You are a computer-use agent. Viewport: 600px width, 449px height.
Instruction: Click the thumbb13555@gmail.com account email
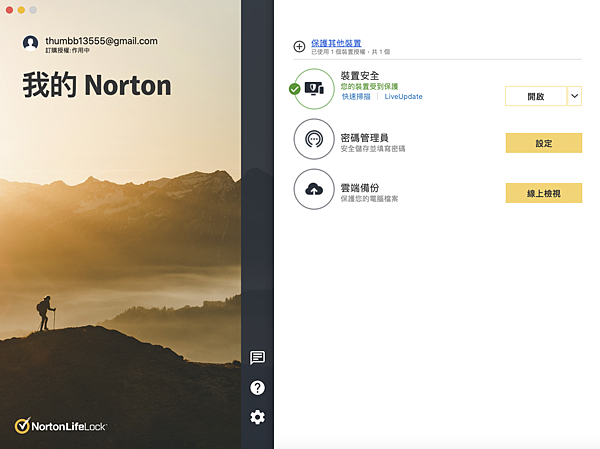click(101, 41)
